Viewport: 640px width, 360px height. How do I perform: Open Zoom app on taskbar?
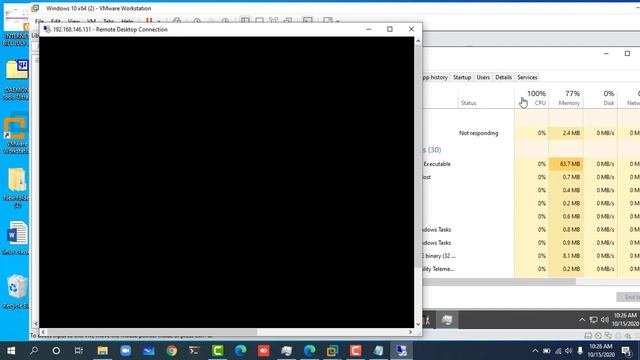pos(125,351)
